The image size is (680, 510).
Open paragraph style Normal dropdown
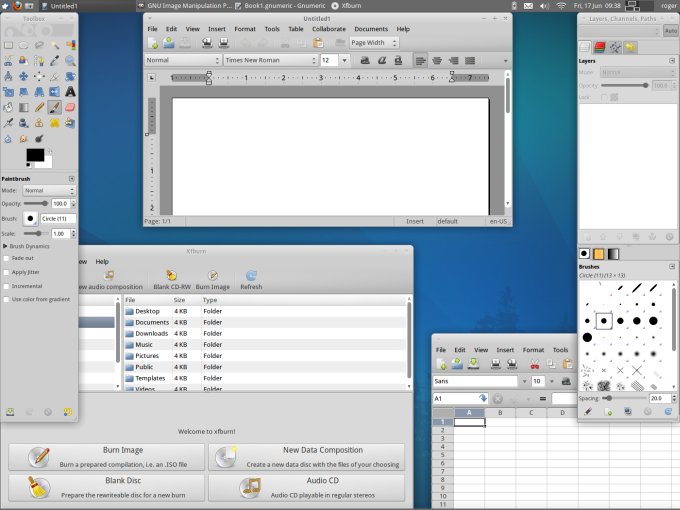coord(183,60)
